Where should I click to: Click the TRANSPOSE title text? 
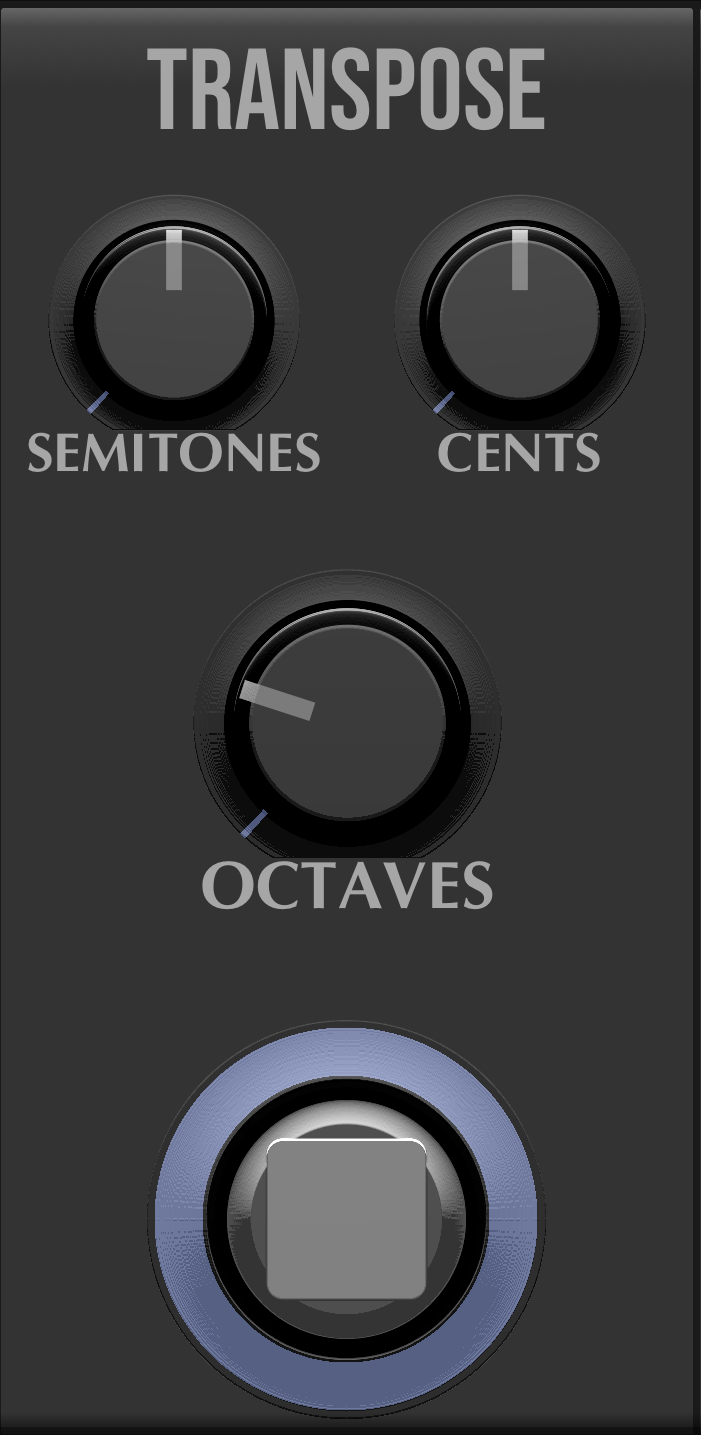tap(346, 92)
